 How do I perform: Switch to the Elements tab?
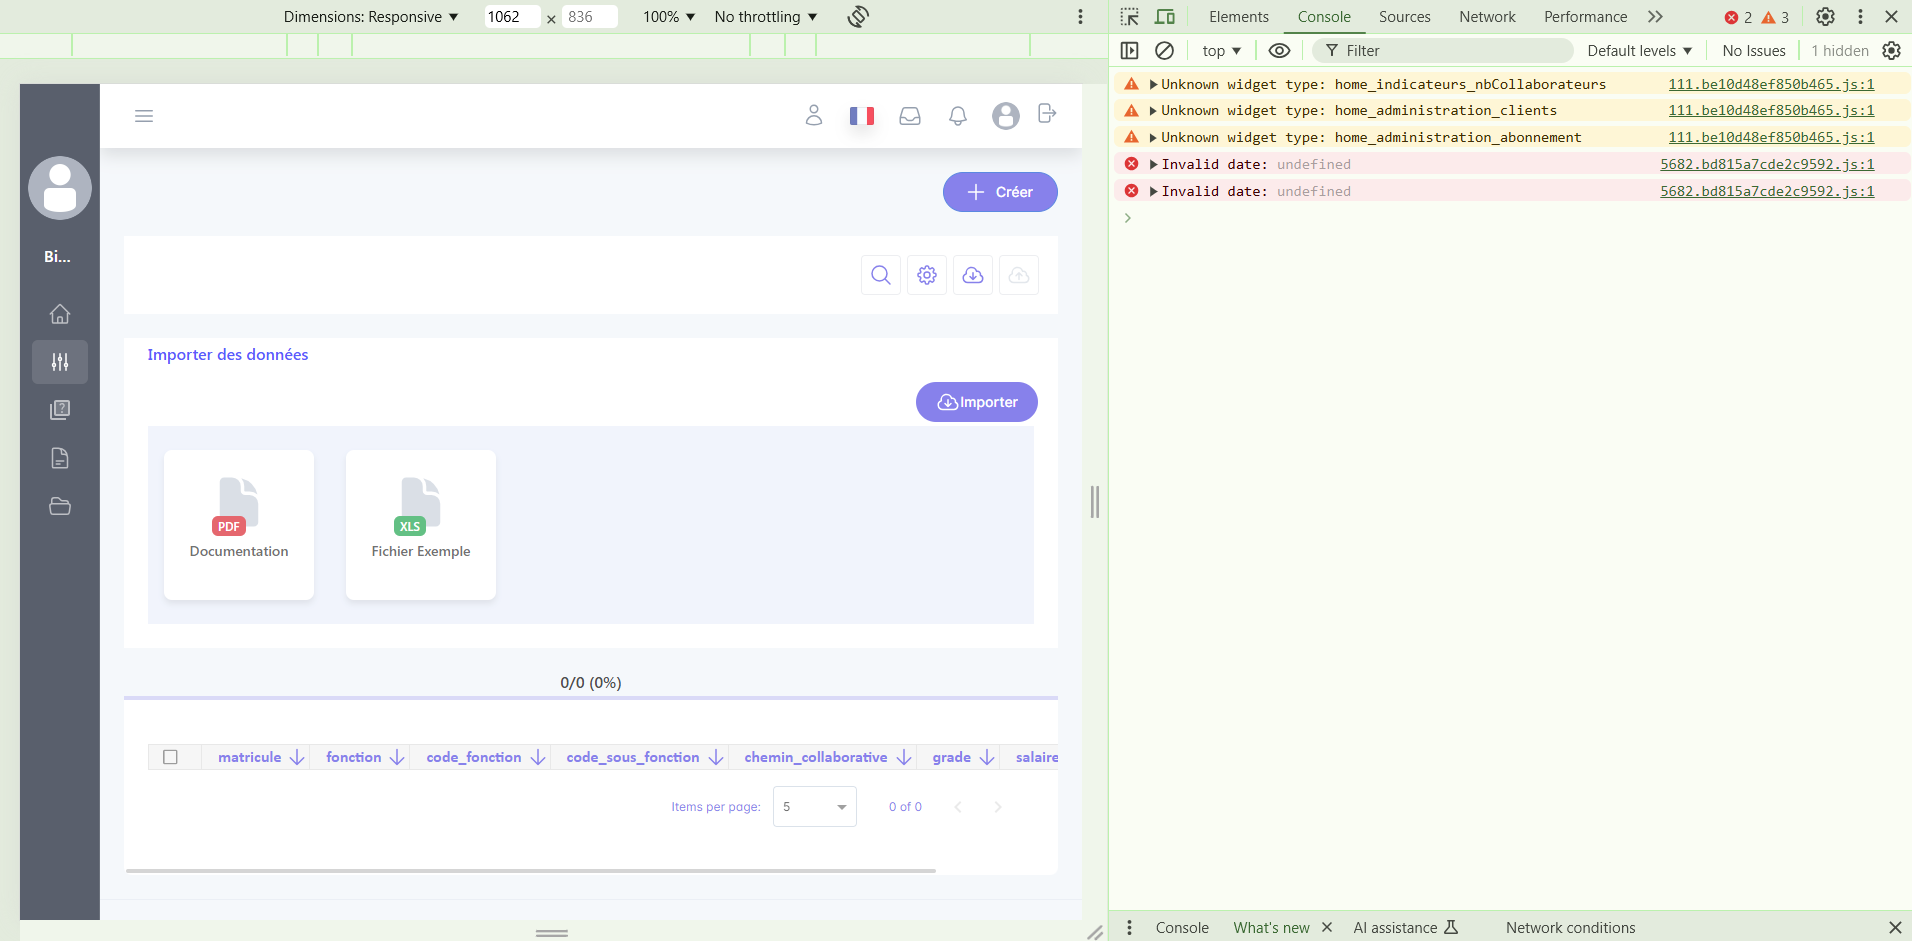pyautogui.click(x=1238, y=17)
